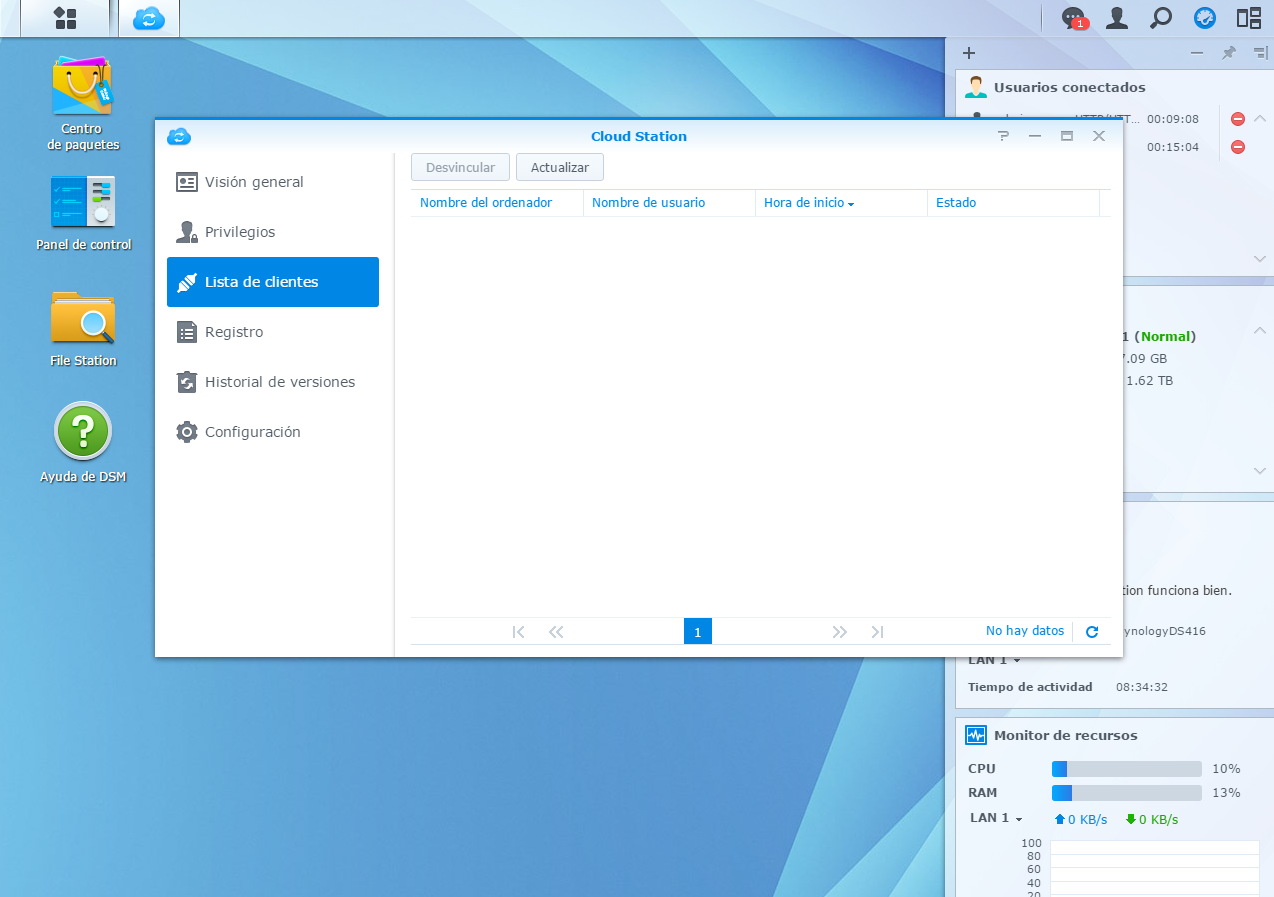The height and width of the screenshot is (897, 1274).
Task: Disconnect the user connected for 00:15:04
Action: point(1237,147)
